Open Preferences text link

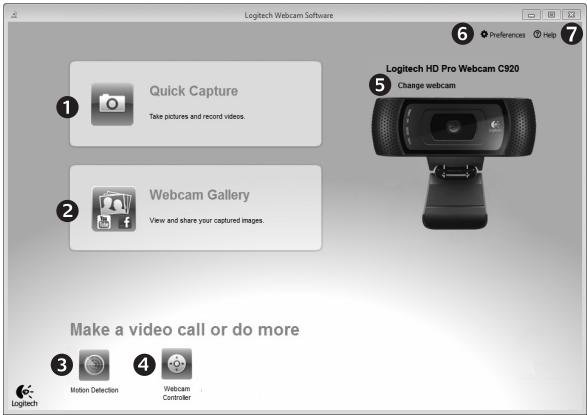click(x=507, y=35)
